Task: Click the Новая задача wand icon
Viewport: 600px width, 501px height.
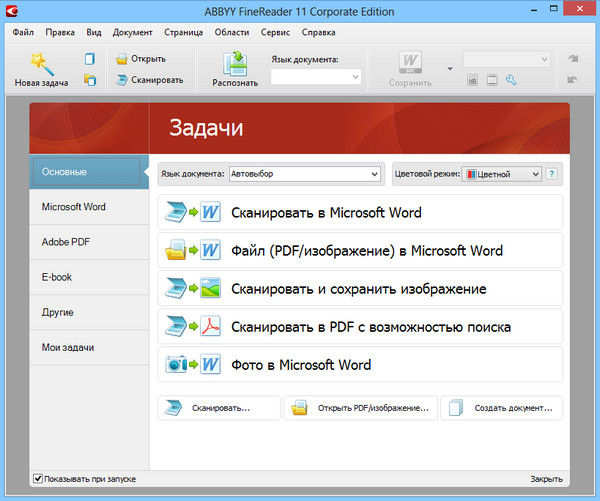Action: (x=41, y=62)
